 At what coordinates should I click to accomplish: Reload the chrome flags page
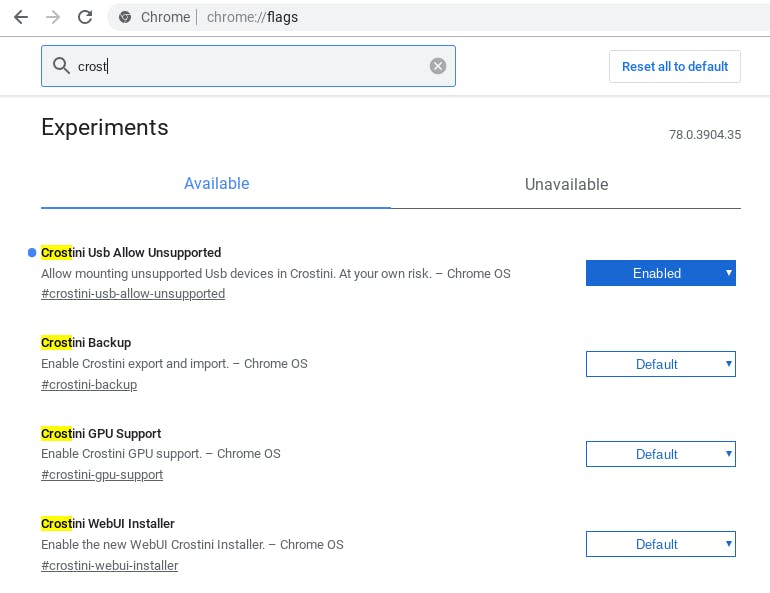[85, 17]
